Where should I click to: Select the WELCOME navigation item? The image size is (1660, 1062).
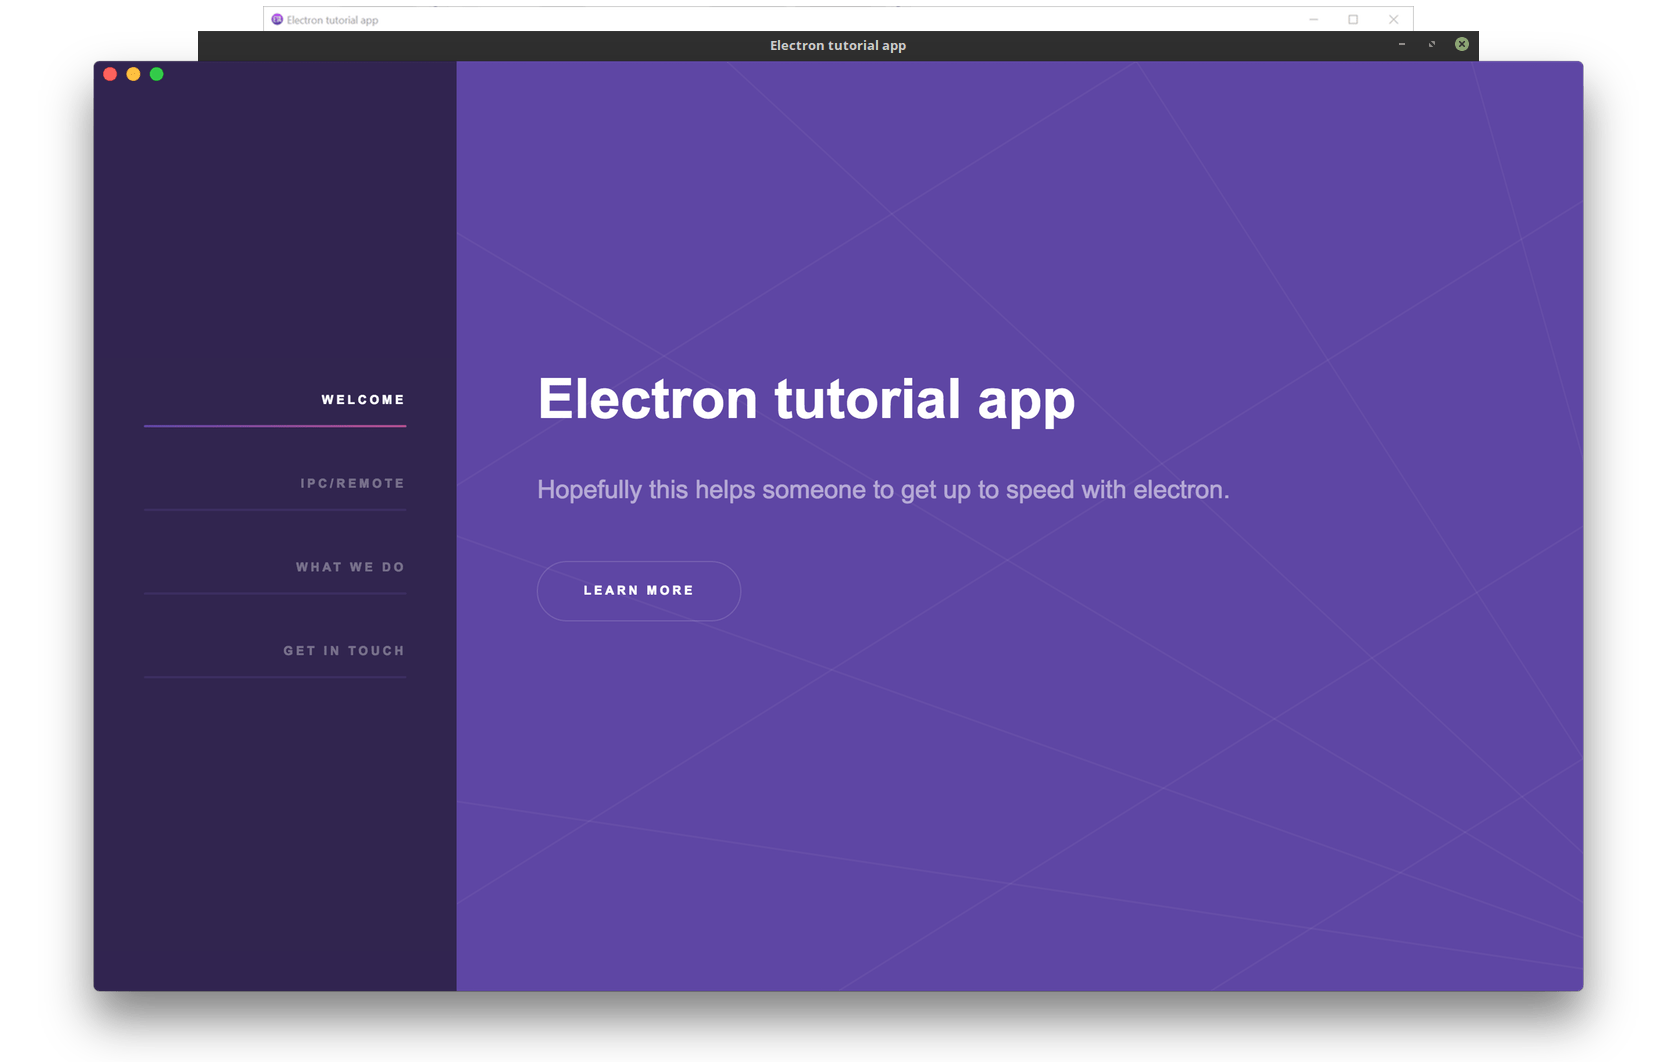(x=362, y=398)
